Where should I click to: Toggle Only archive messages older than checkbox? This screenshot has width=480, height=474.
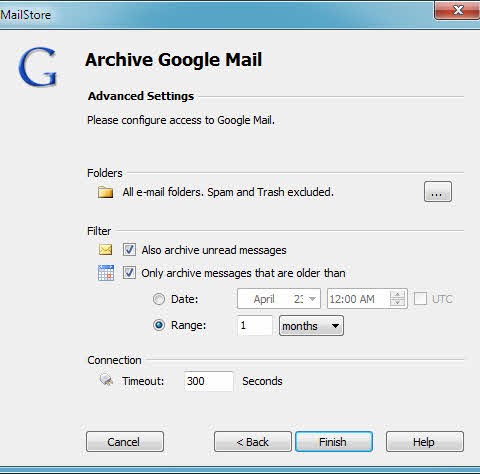(129, 273)
